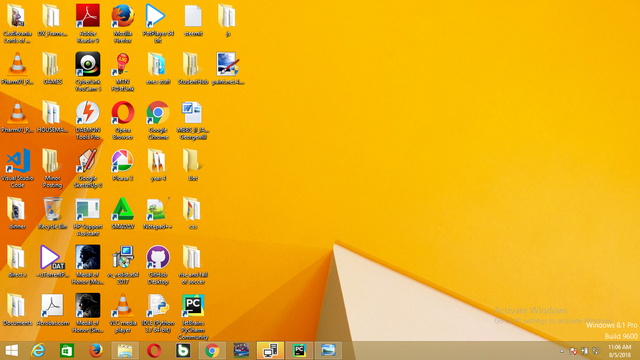Select the year 4 folder

click(x=158, y=164)
